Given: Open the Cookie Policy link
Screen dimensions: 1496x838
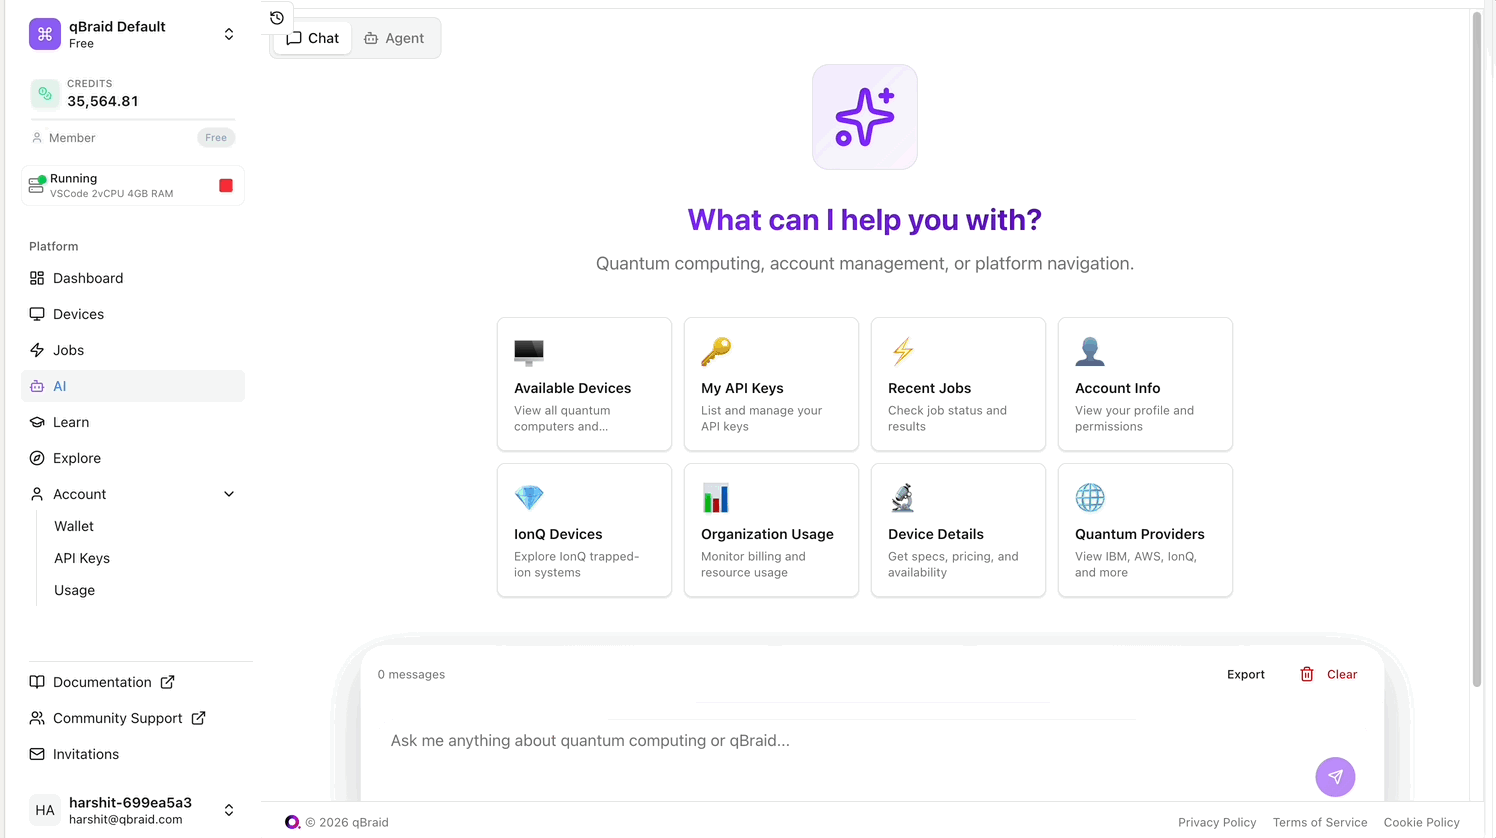Looking at the screenshot, I should pos(1422,823).
